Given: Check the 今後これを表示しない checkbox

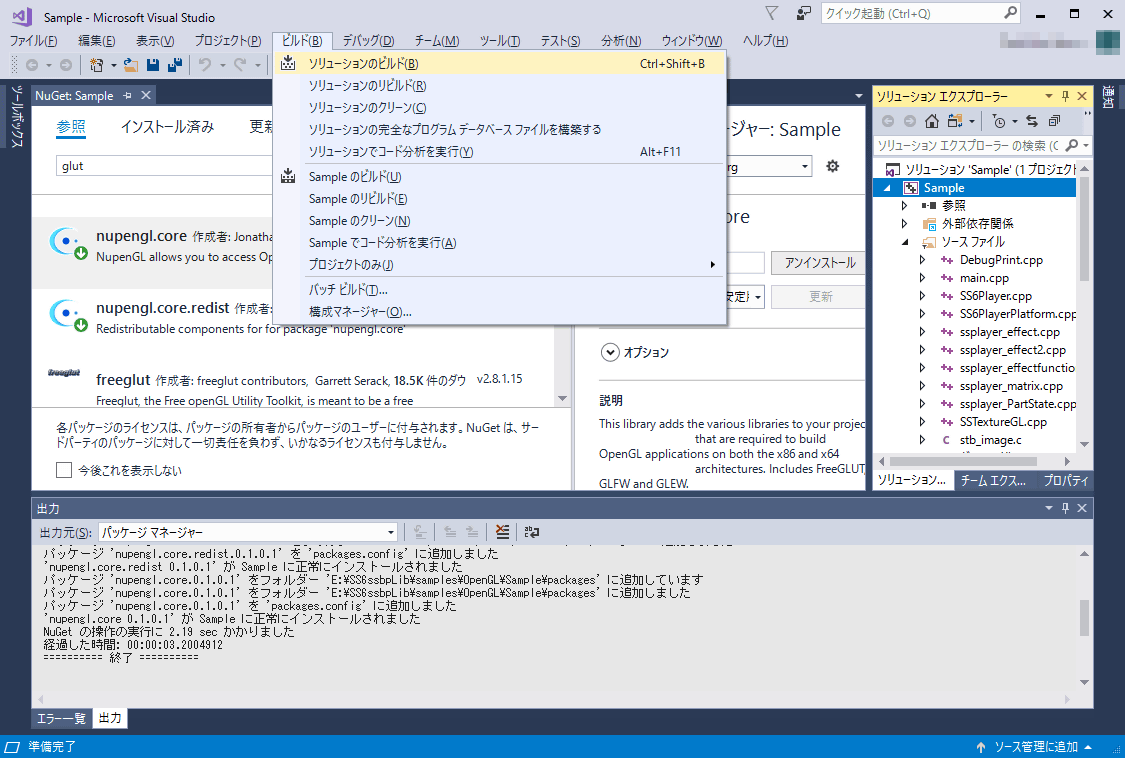Looking at the screenshot, I should tap(64, 470).
